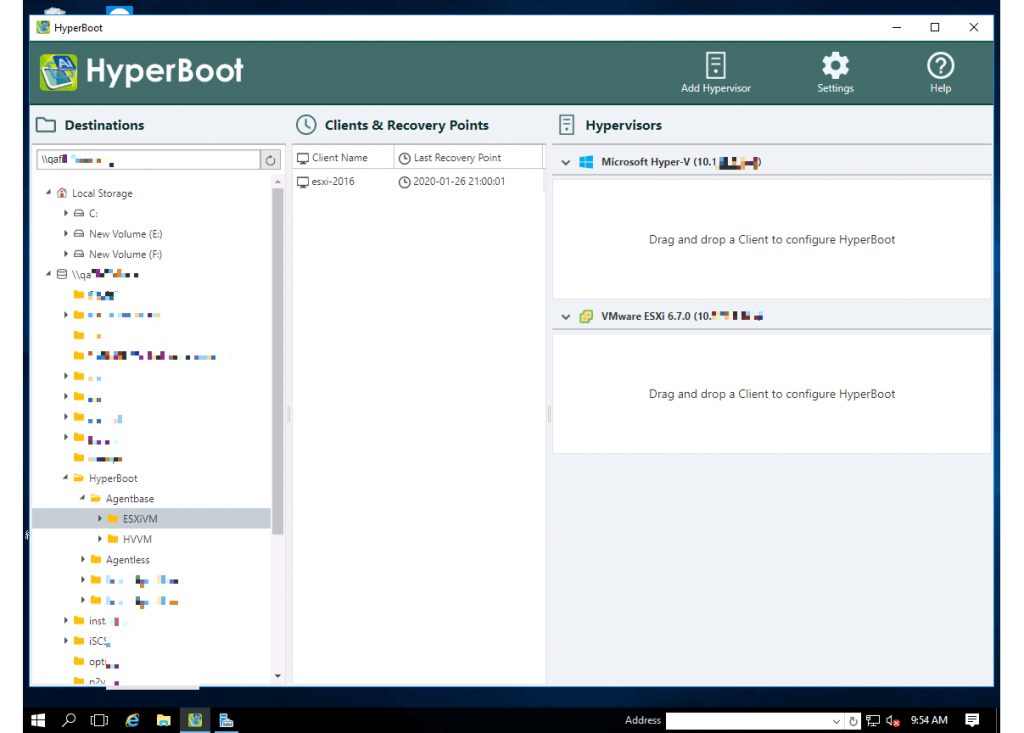The height and width of the screenshot is (733, 1024).
Task: Open the Windows Start menu
Action: pyautogui.click(x=37, y=719)
